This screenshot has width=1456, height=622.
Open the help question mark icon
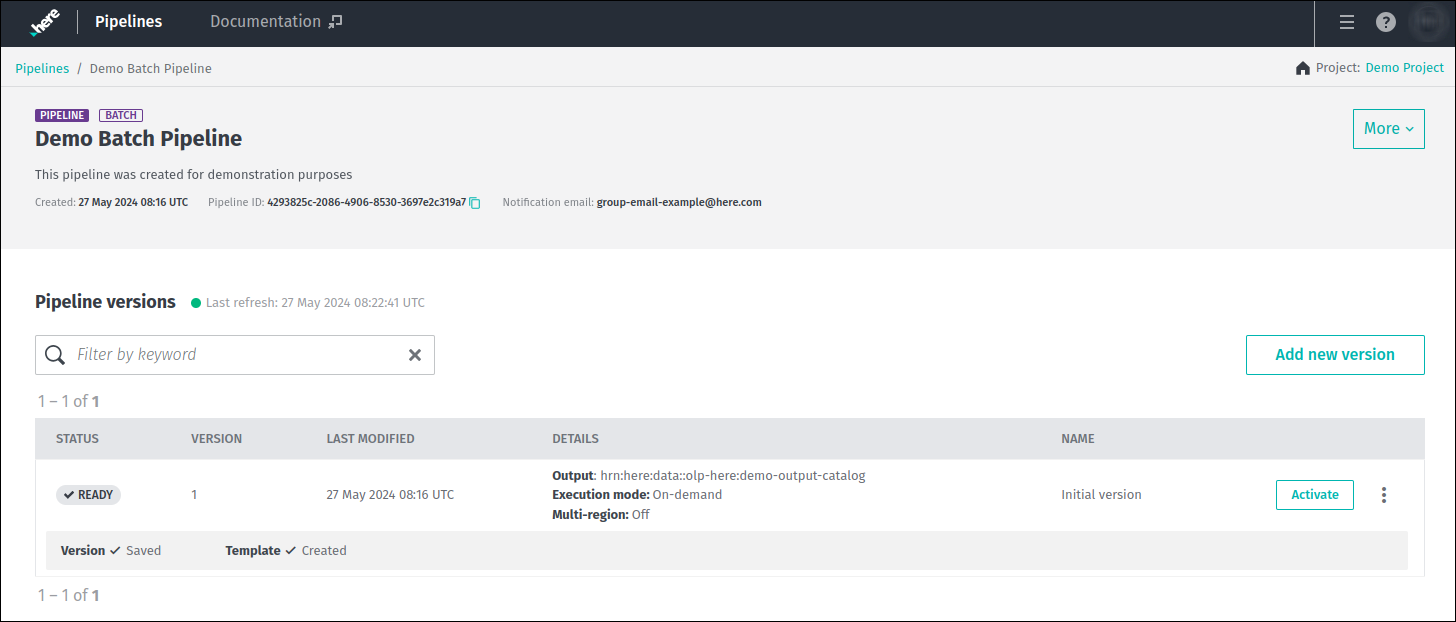1385,22
